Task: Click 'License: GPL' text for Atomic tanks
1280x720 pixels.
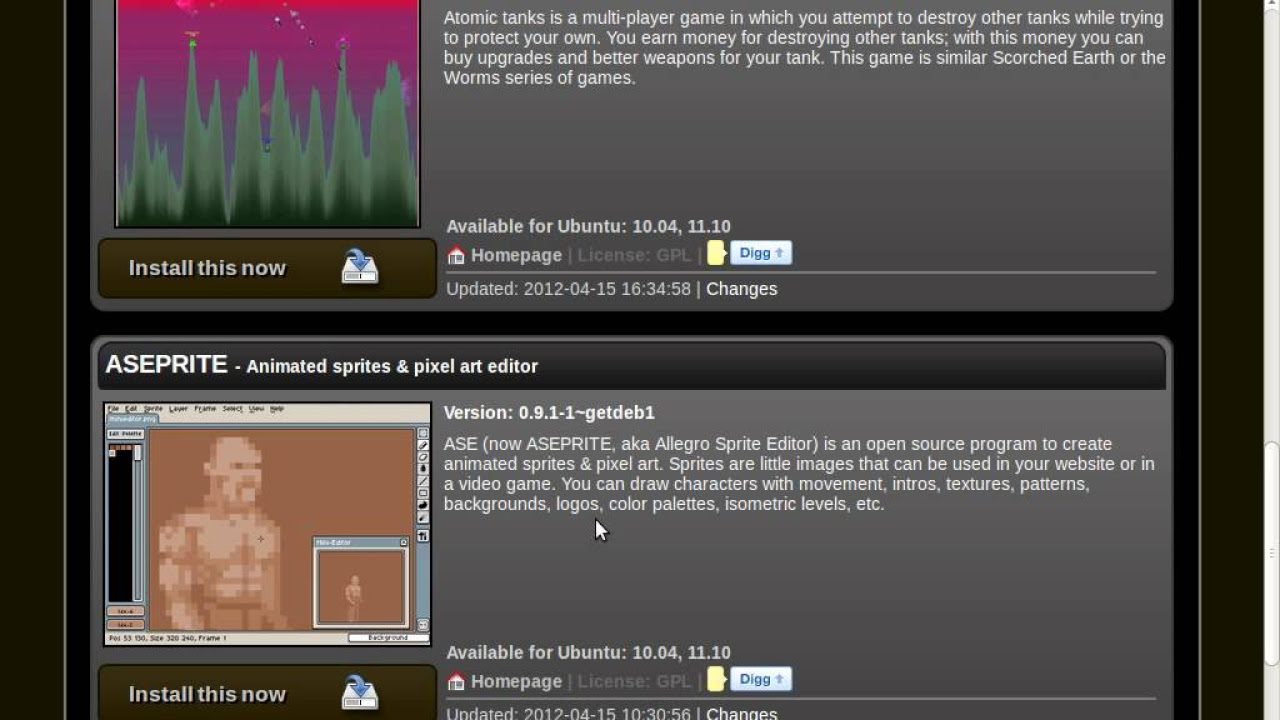Action: (x=634, y=255)
